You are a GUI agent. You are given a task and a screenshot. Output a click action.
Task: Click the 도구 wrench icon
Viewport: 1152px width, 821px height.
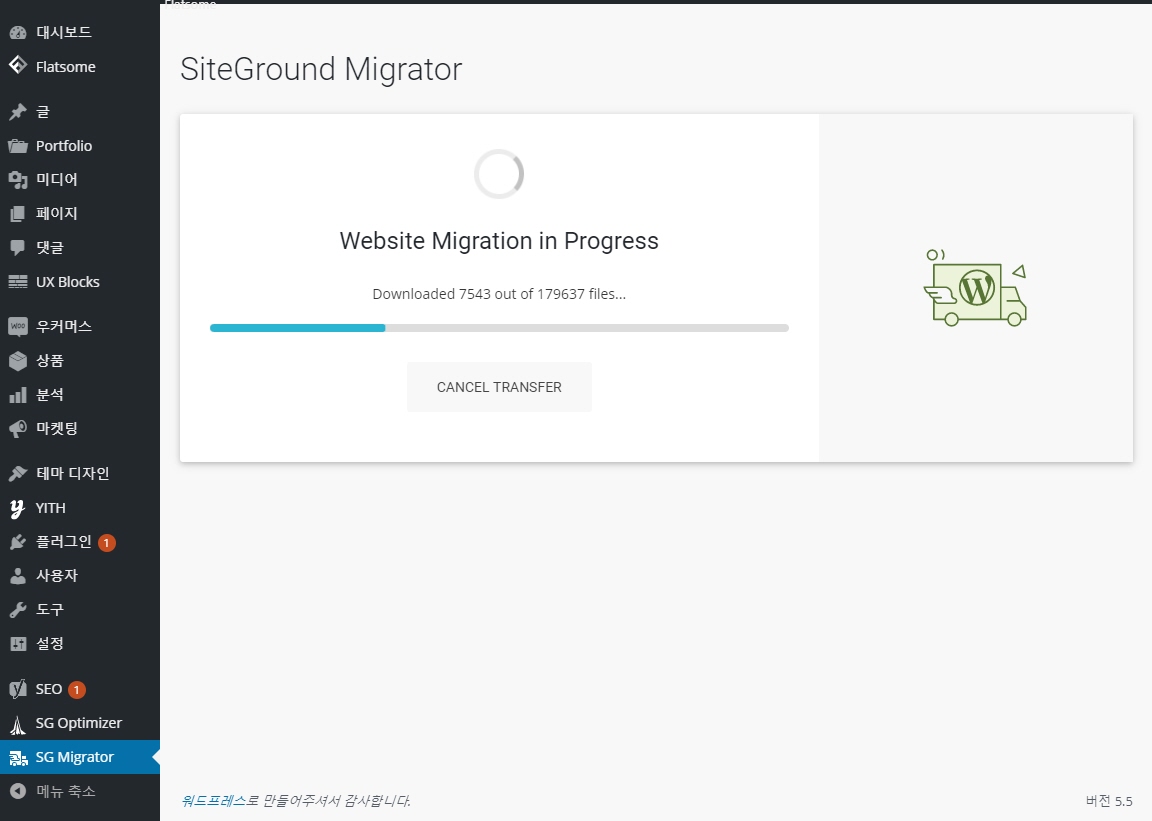[18, 610]
